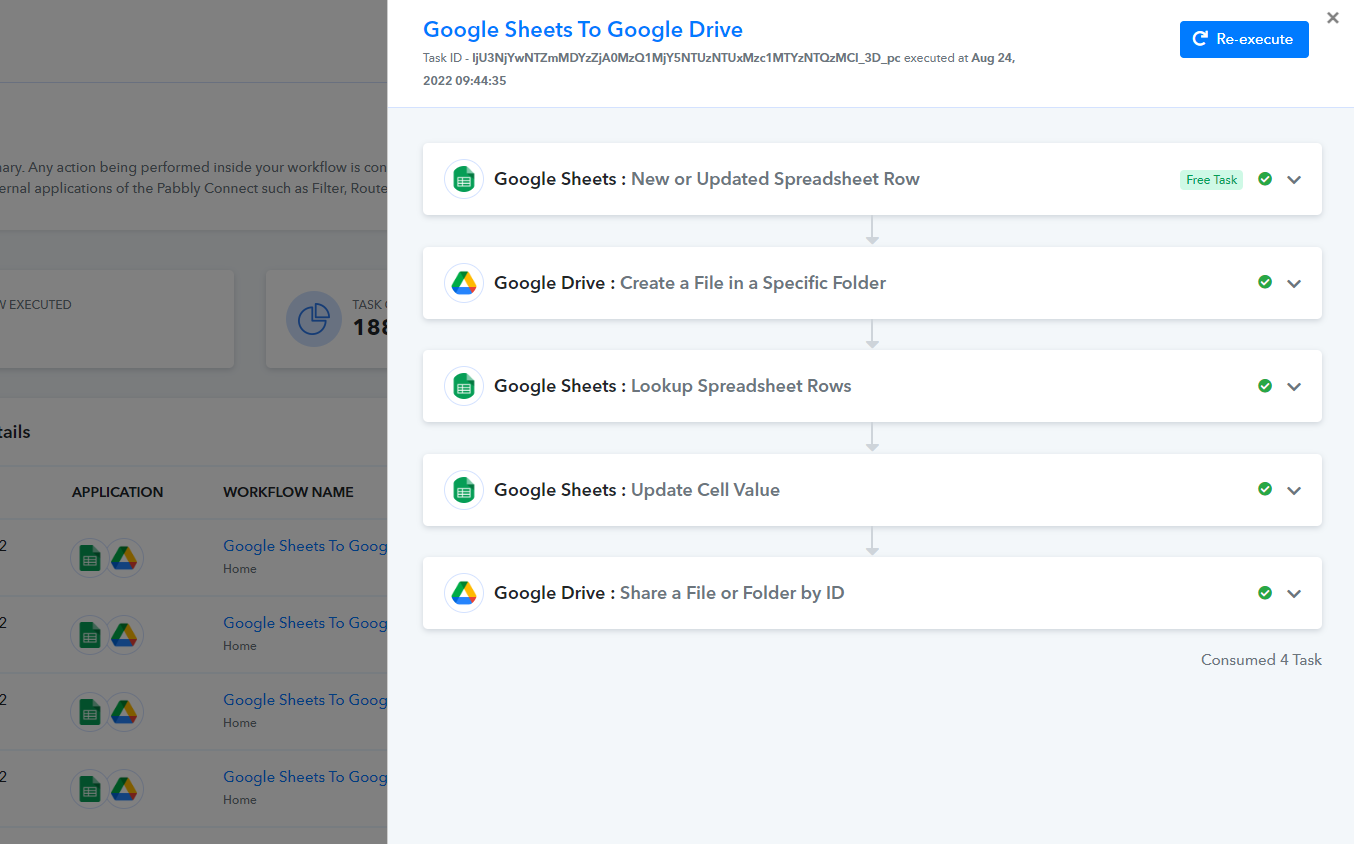
Task: Open first workflow name link in background table
Action: [305, 546]
